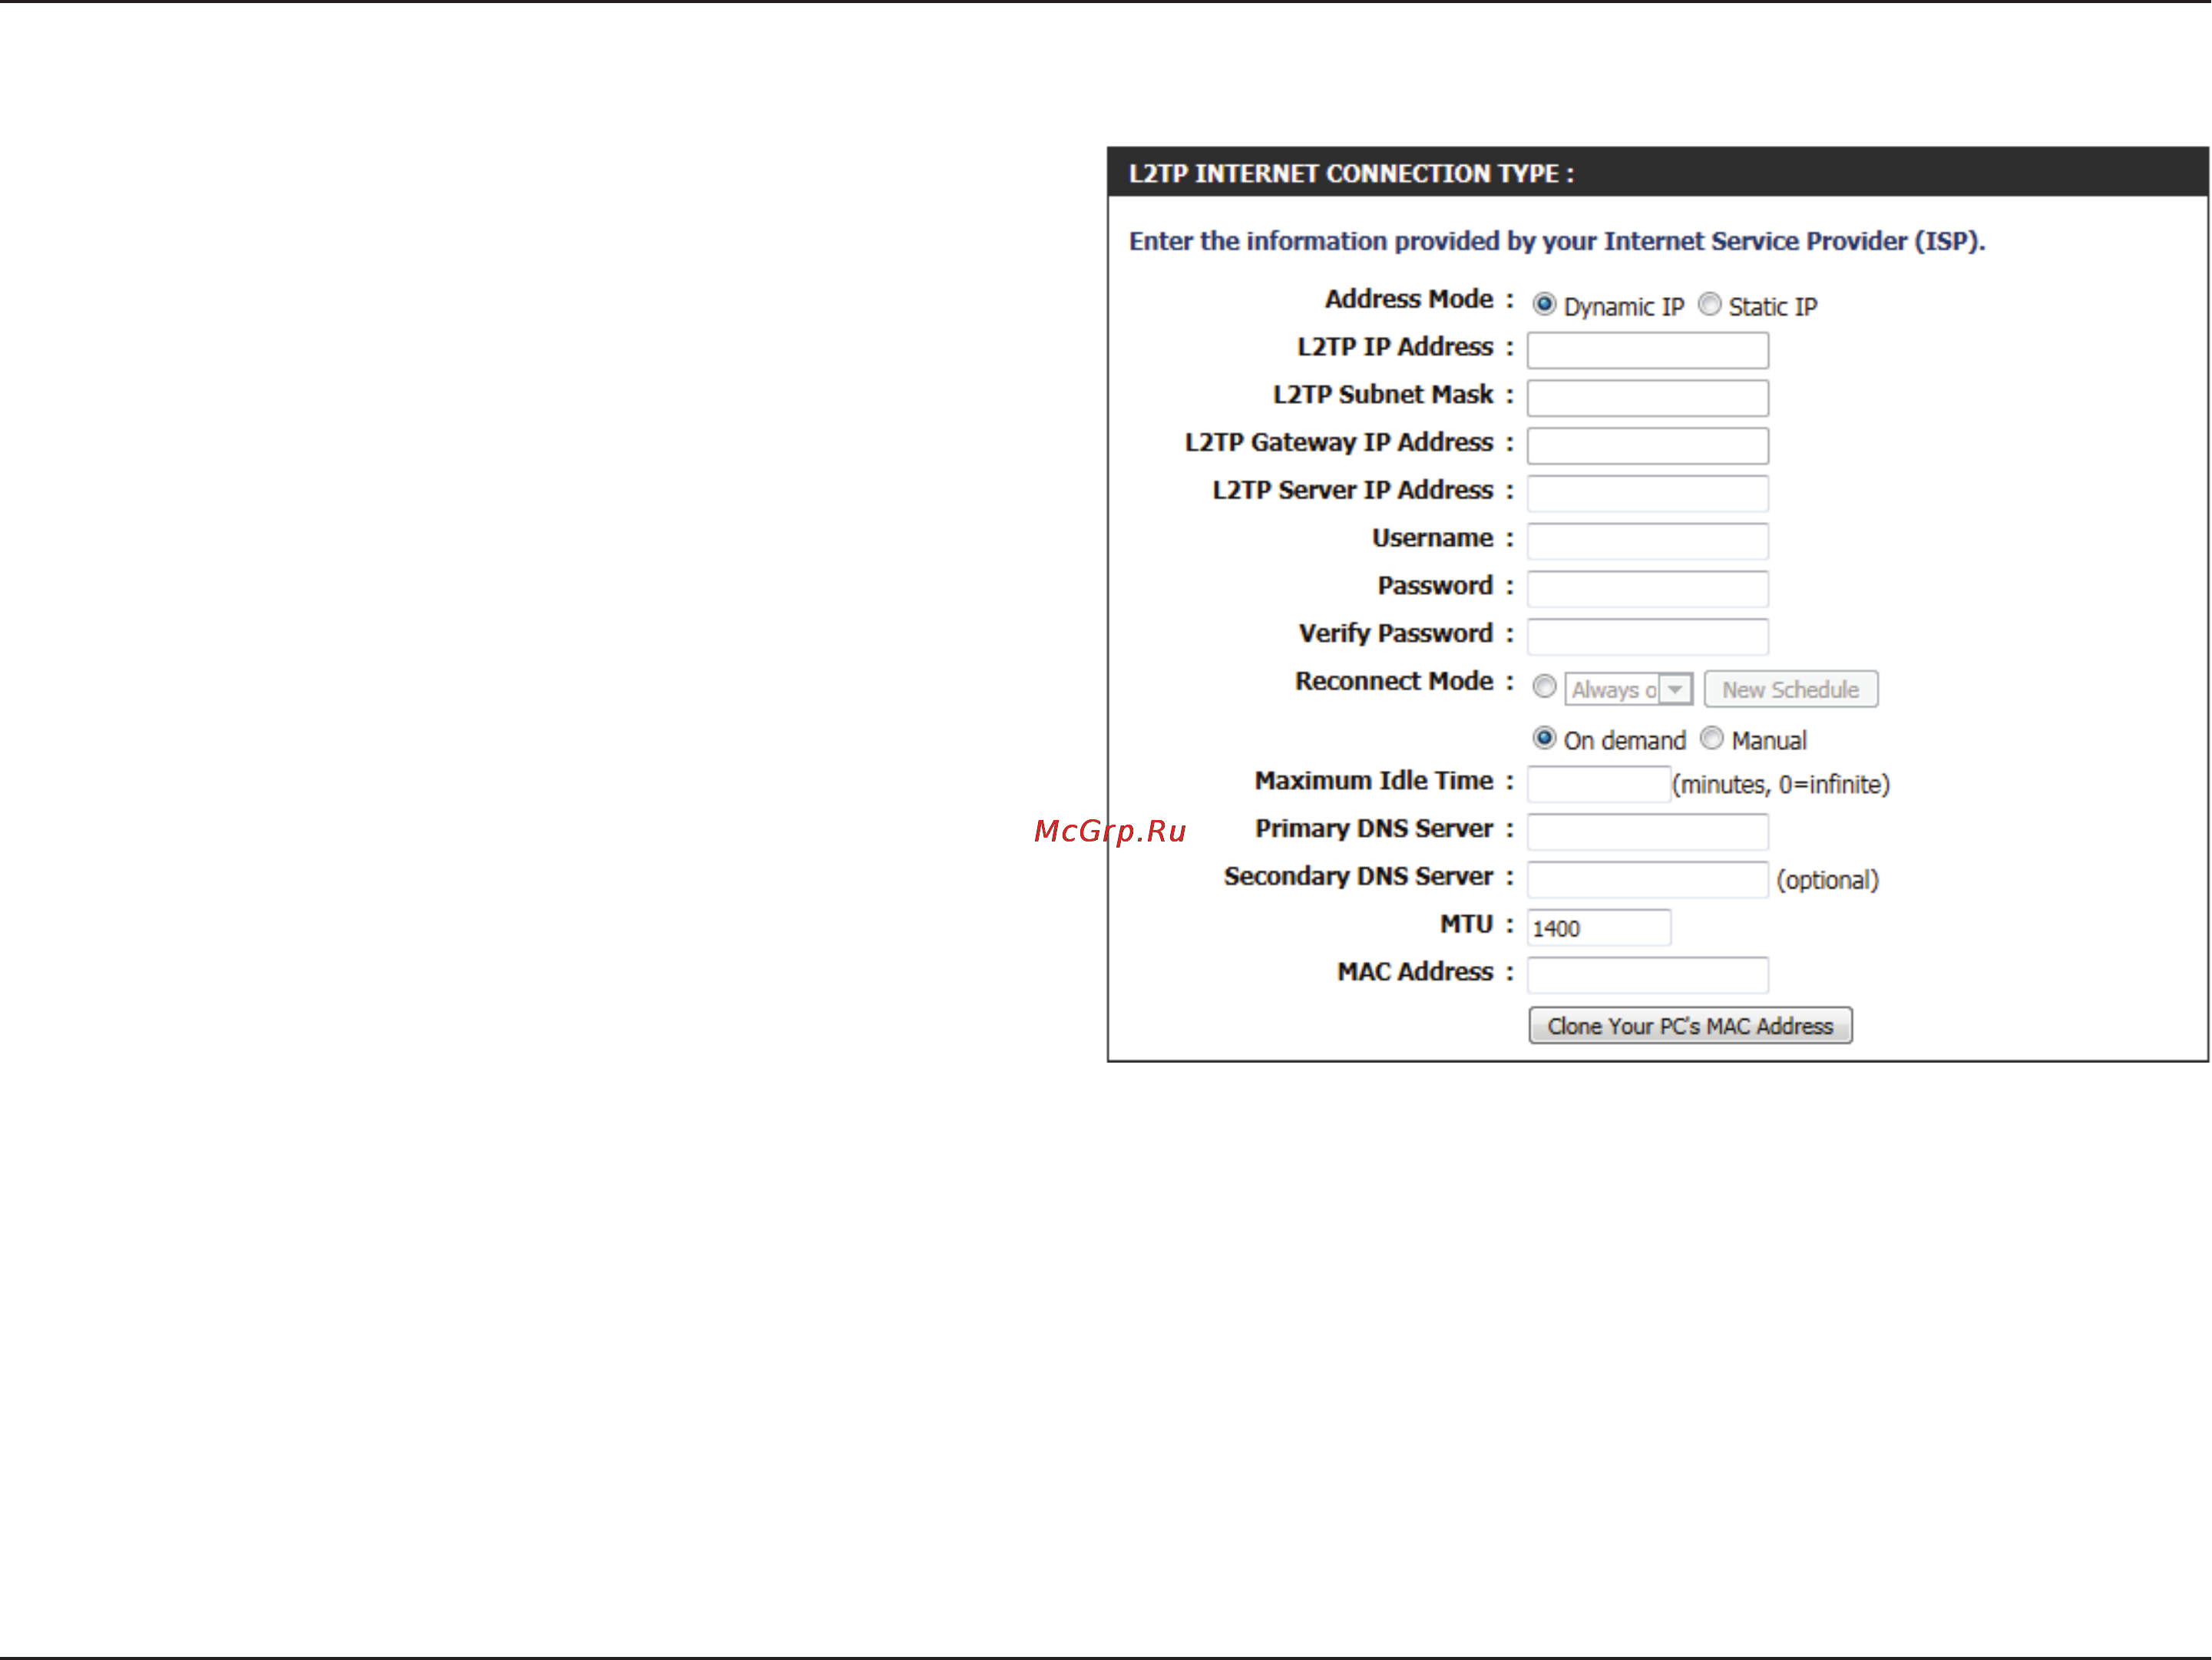Image resolution: width=2212 pixels, height=1660 pixels.
Task: Open the Always on schedule dropdown
Action: [1628, 689]
